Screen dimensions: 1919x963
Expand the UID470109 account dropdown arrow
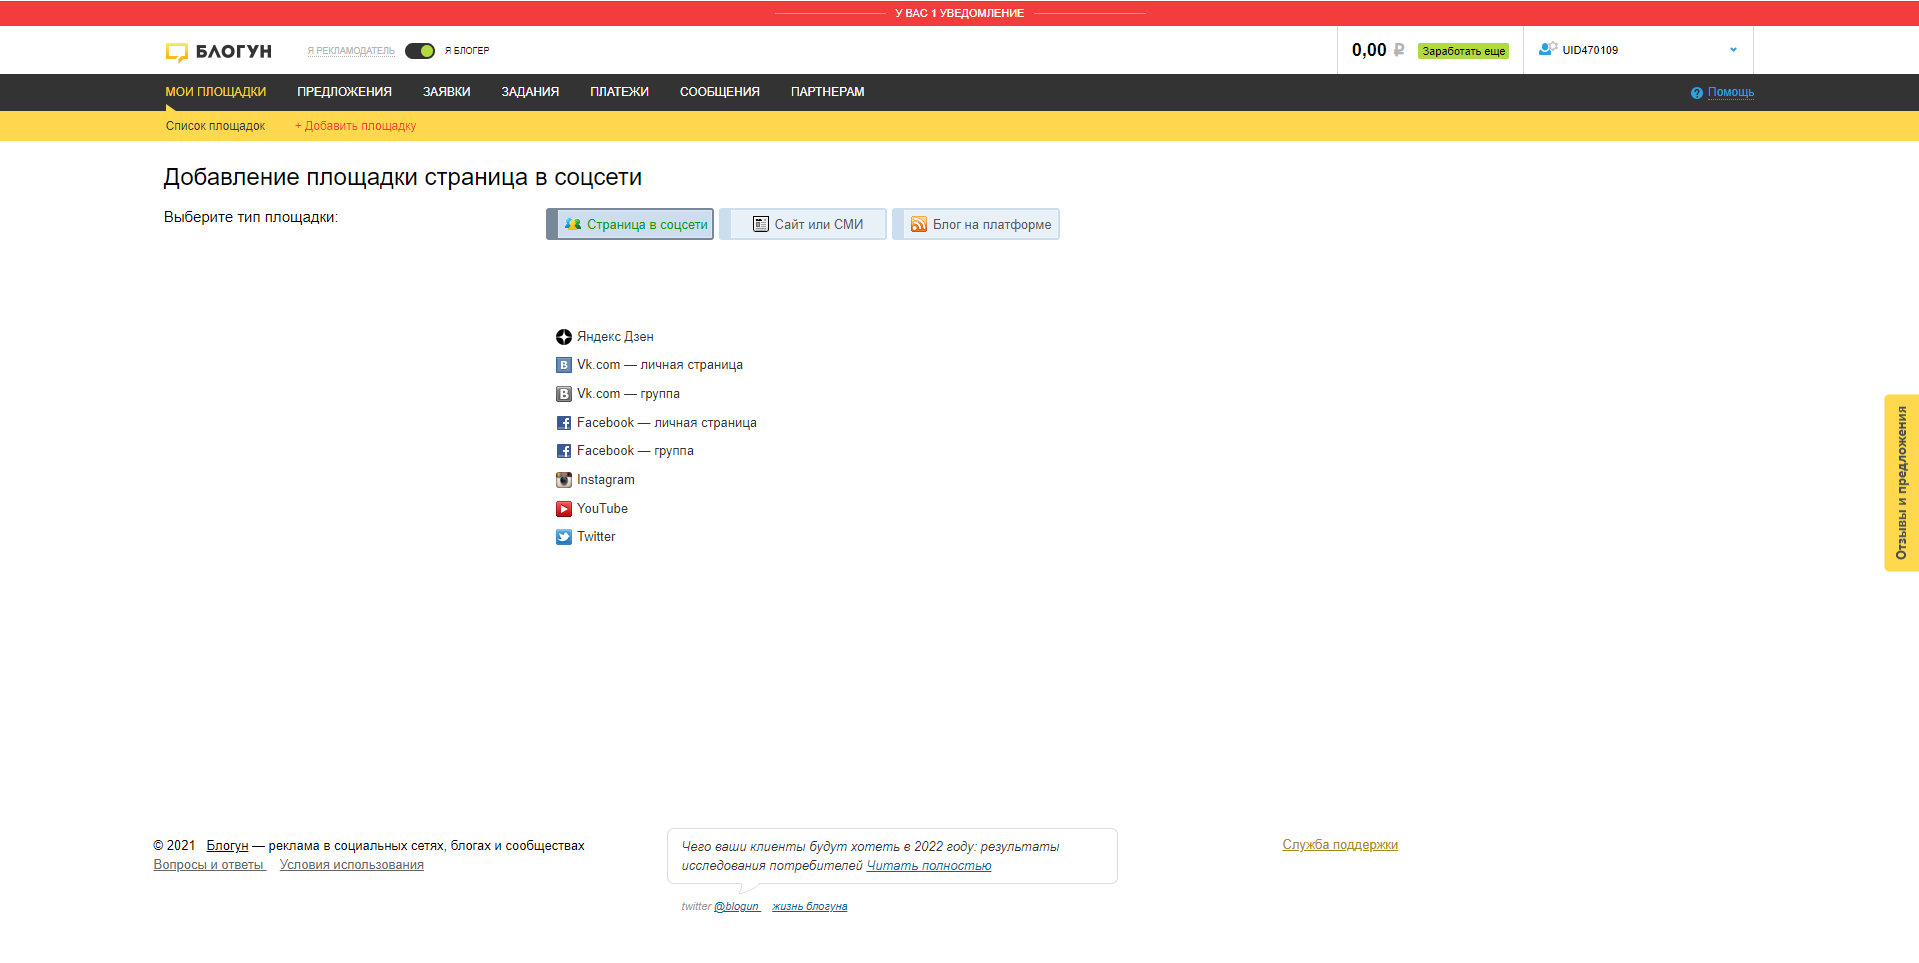pos(1733,50)
